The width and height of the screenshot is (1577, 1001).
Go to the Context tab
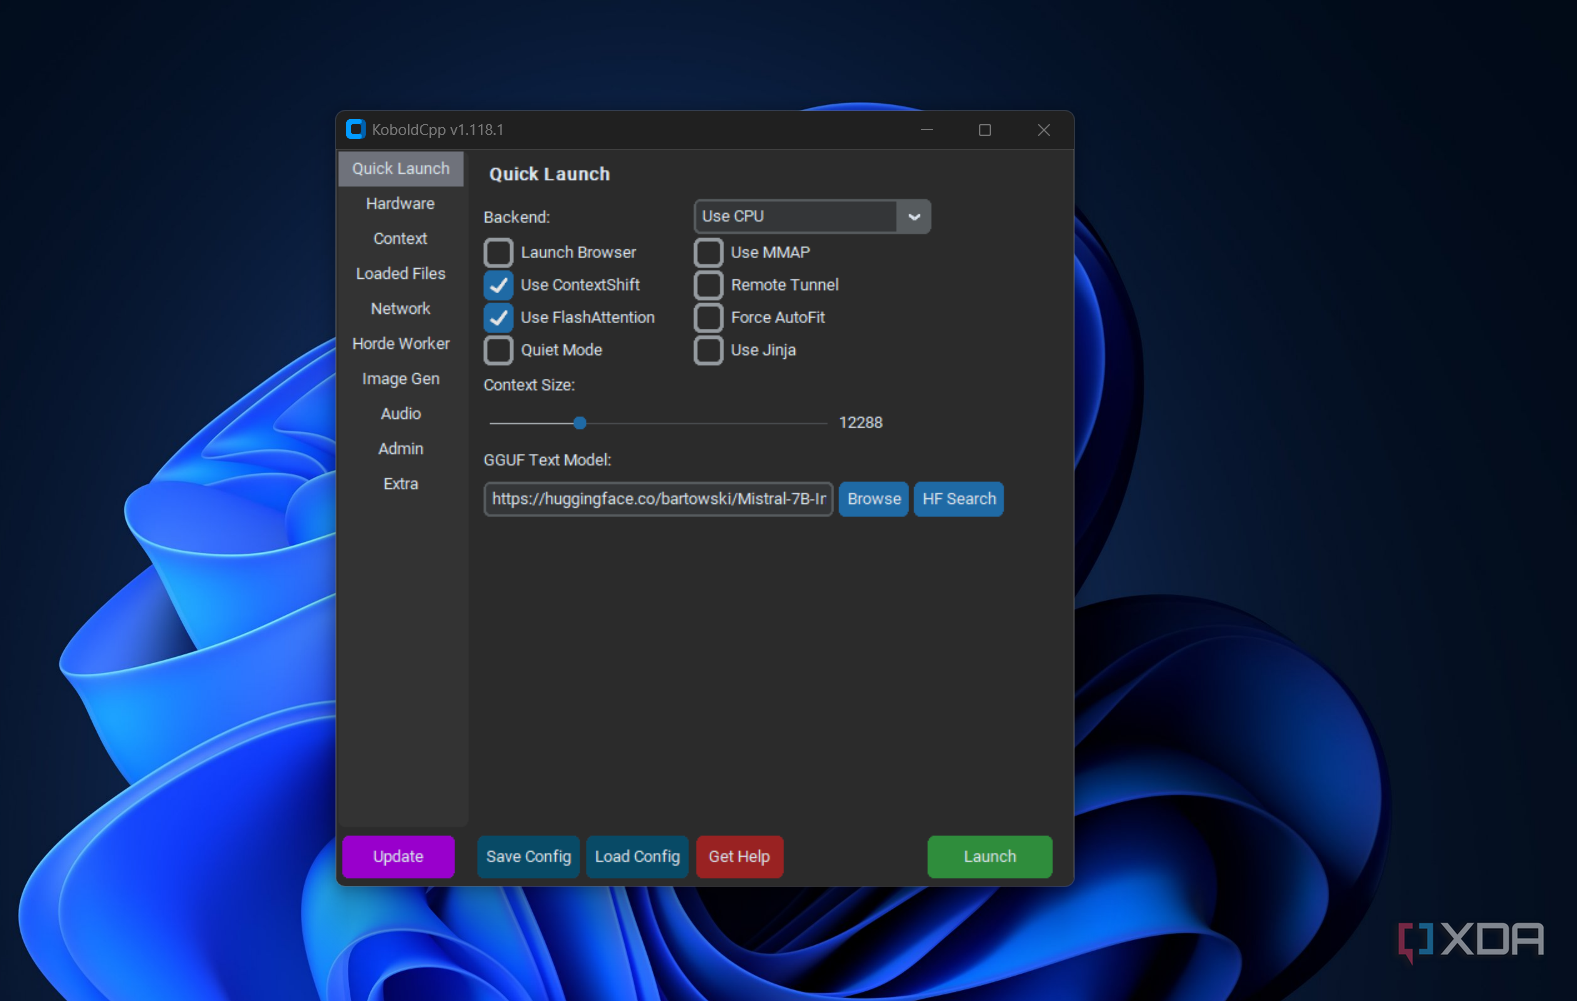pos(401,239)
